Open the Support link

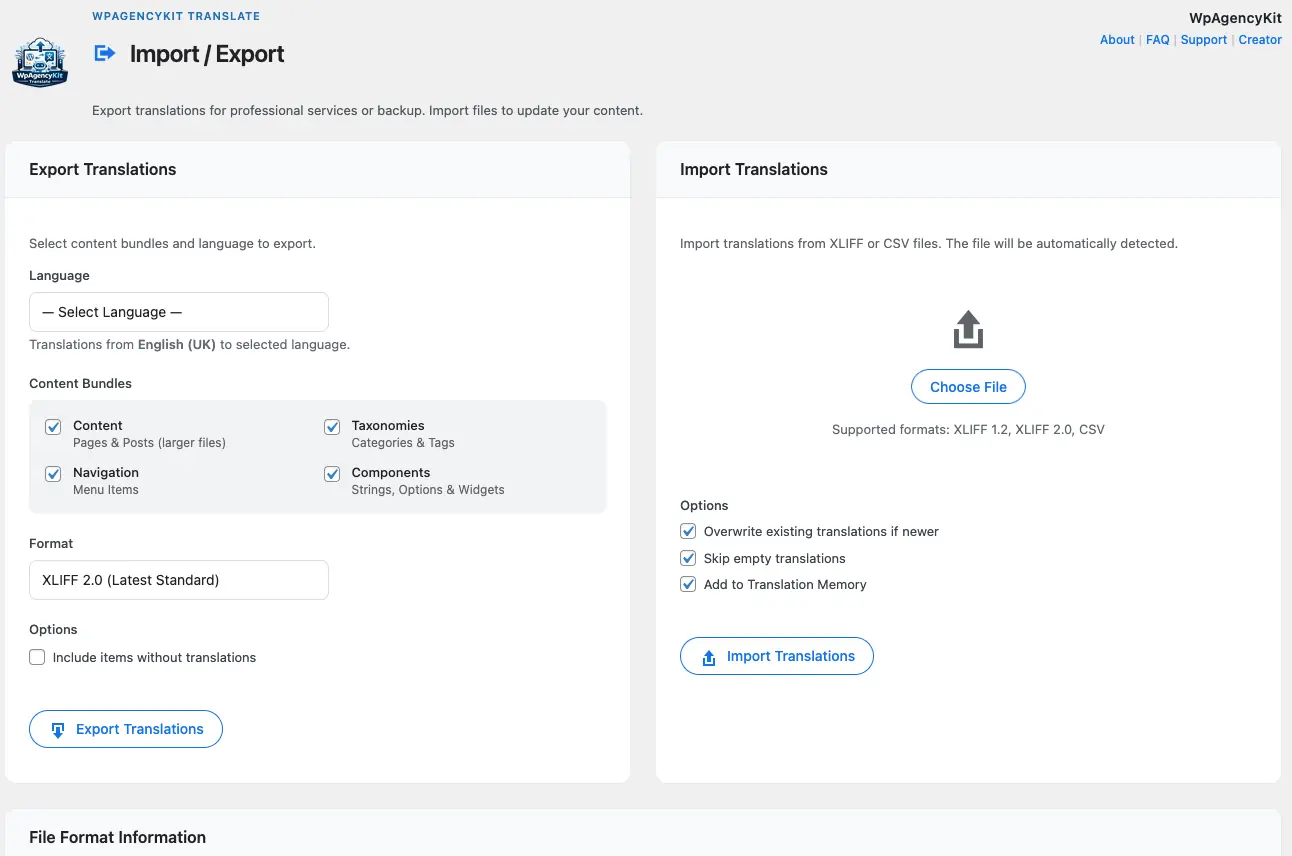tap(1204, 40)
